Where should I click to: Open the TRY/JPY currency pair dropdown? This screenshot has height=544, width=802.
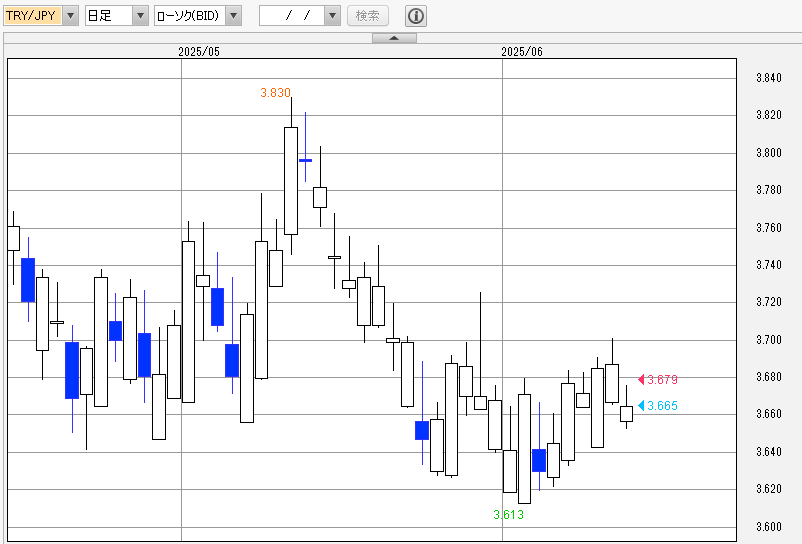pos(71,16)
